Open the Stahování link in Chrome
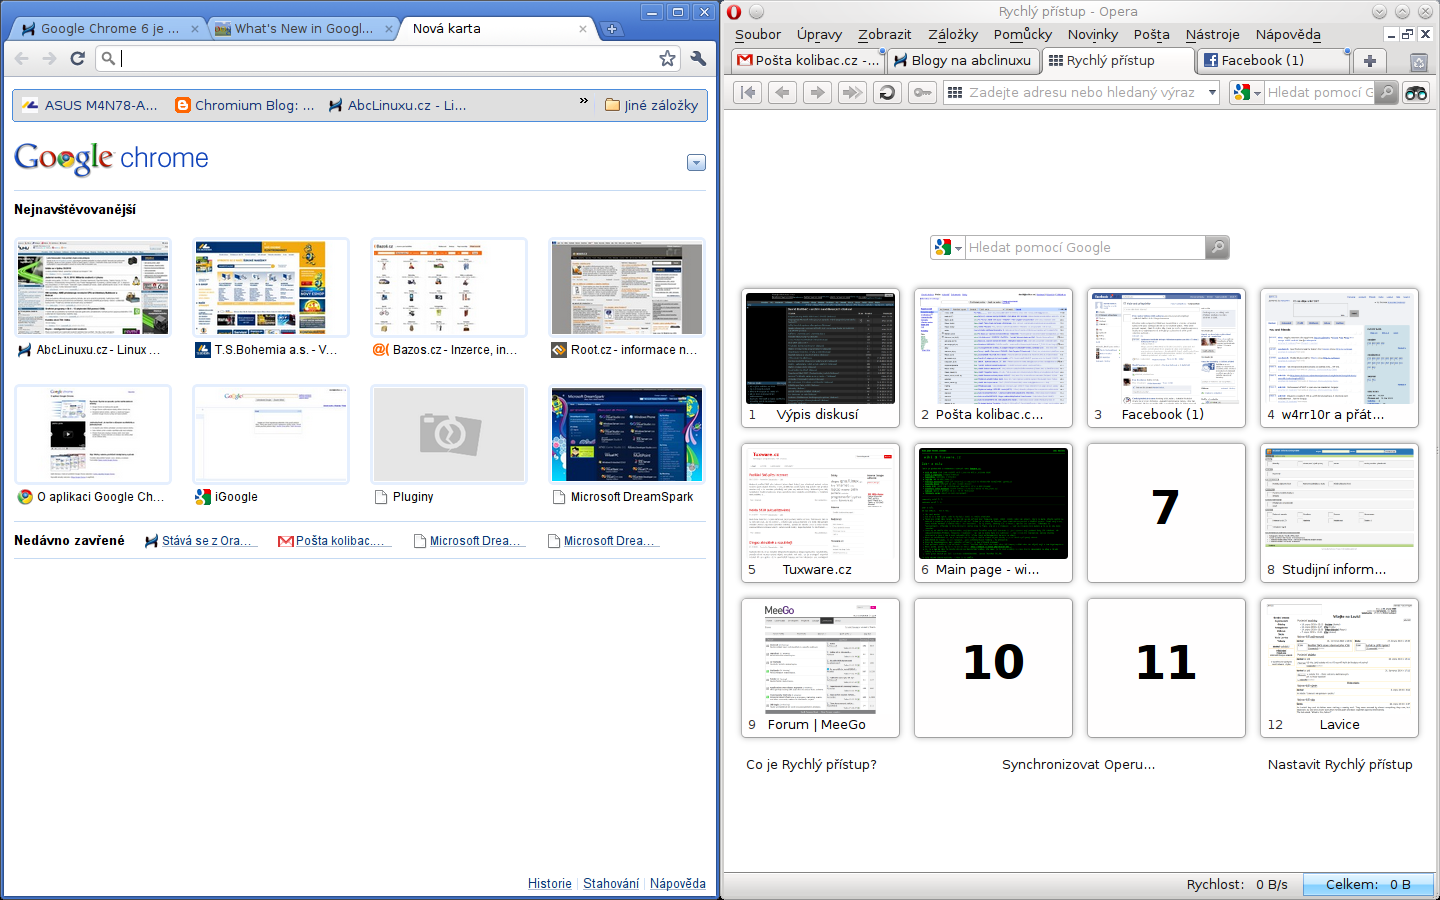This screenshot has width=1440, height=900. [611, 884]
